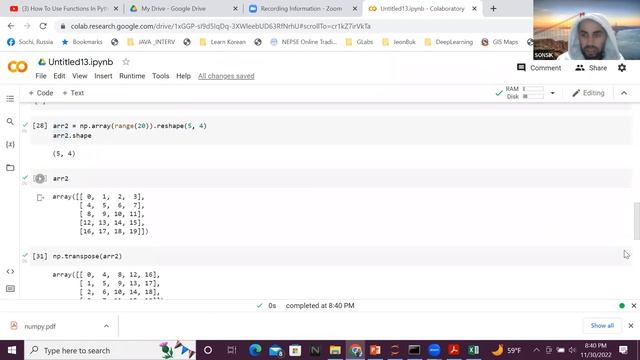Open Zoom from the taskbar

click(x=434, y=350)
